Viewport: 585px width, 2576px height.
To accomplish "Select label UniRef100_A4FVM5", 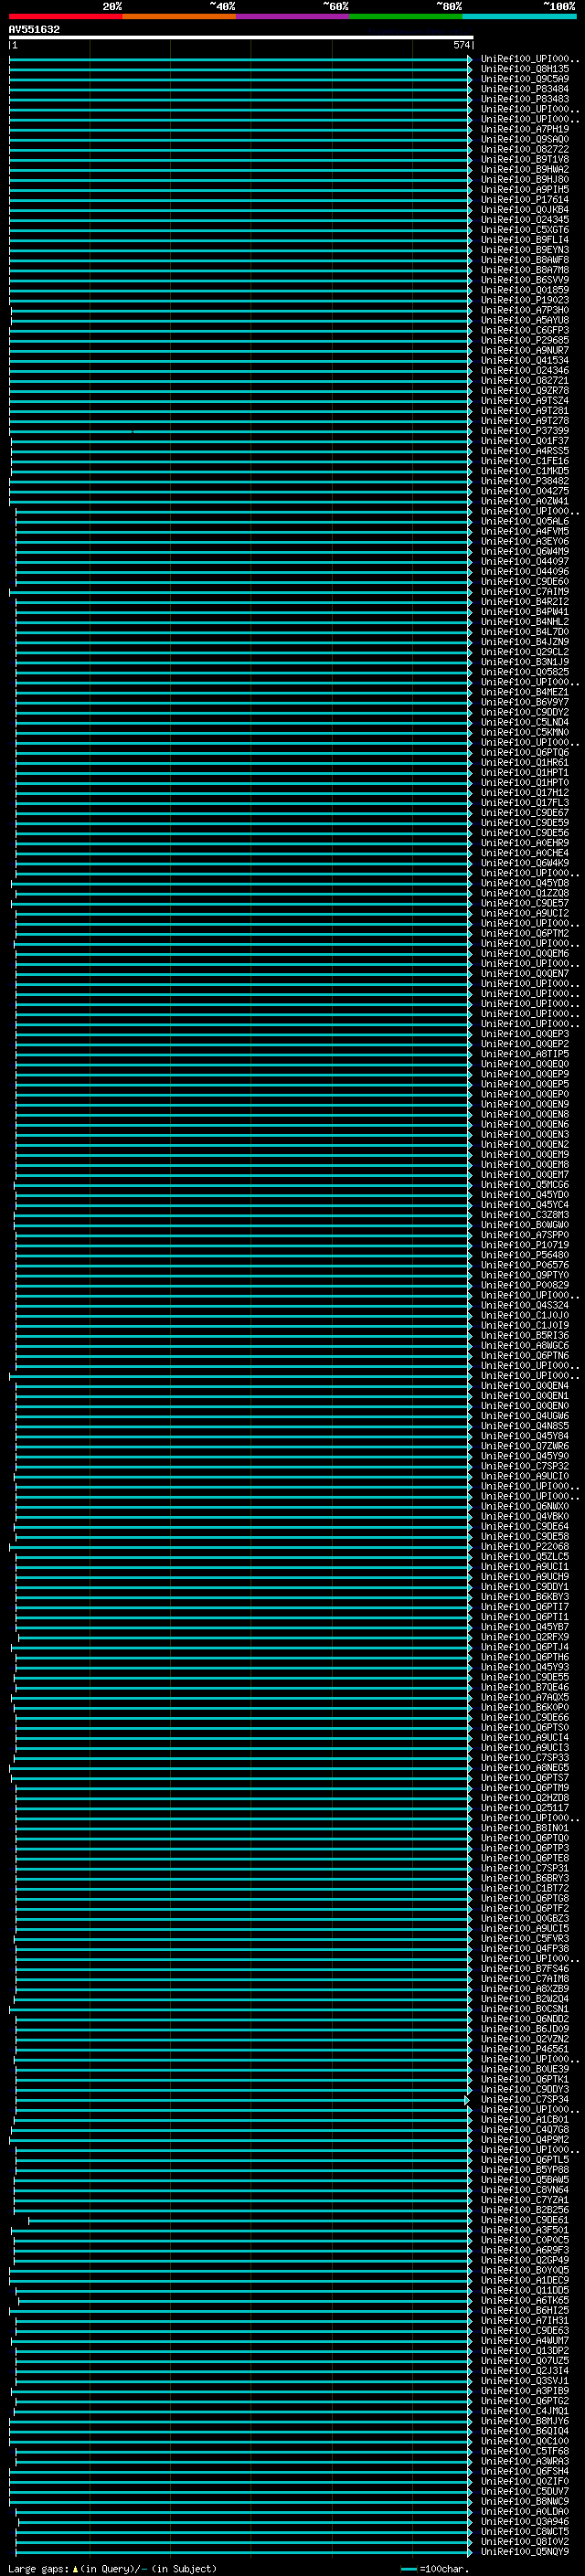I will click(525, 532).
